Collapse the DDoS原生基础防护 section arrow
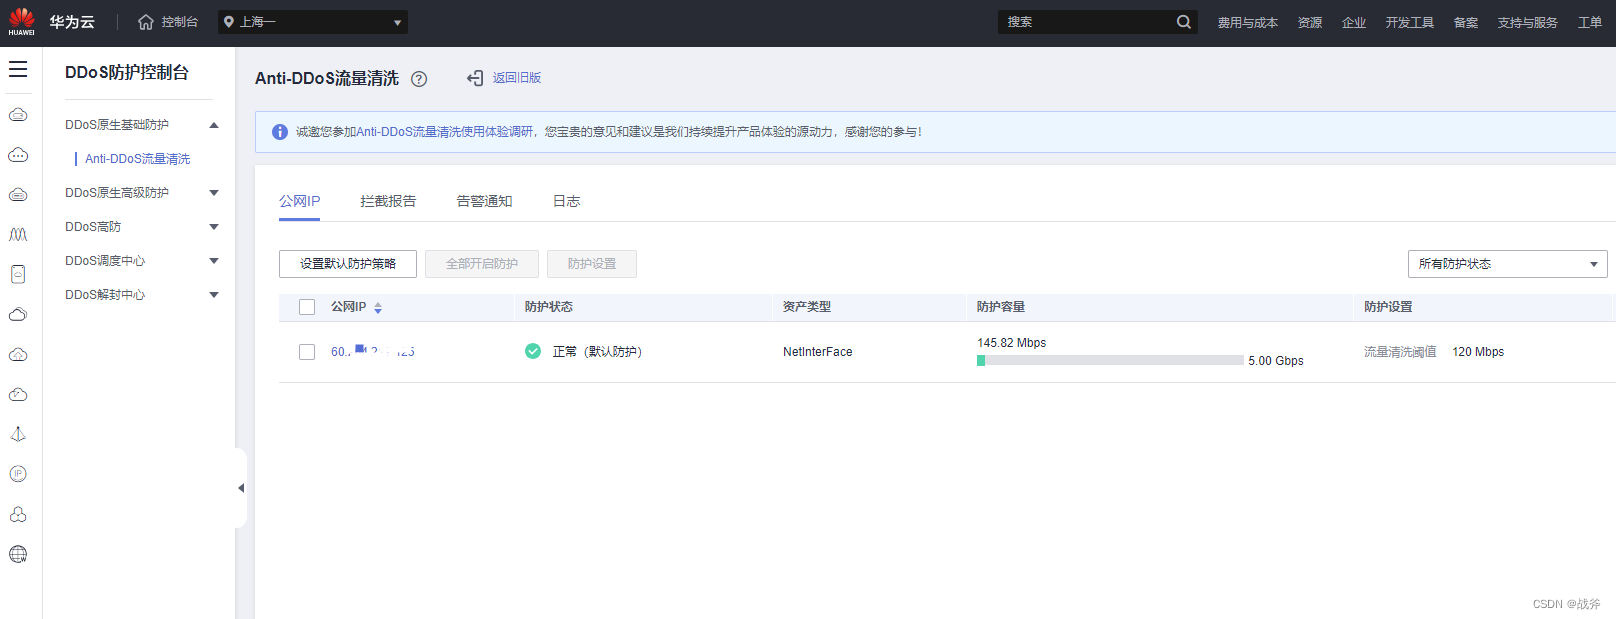Screen dimensions: 1616x619 click(214, 125)
